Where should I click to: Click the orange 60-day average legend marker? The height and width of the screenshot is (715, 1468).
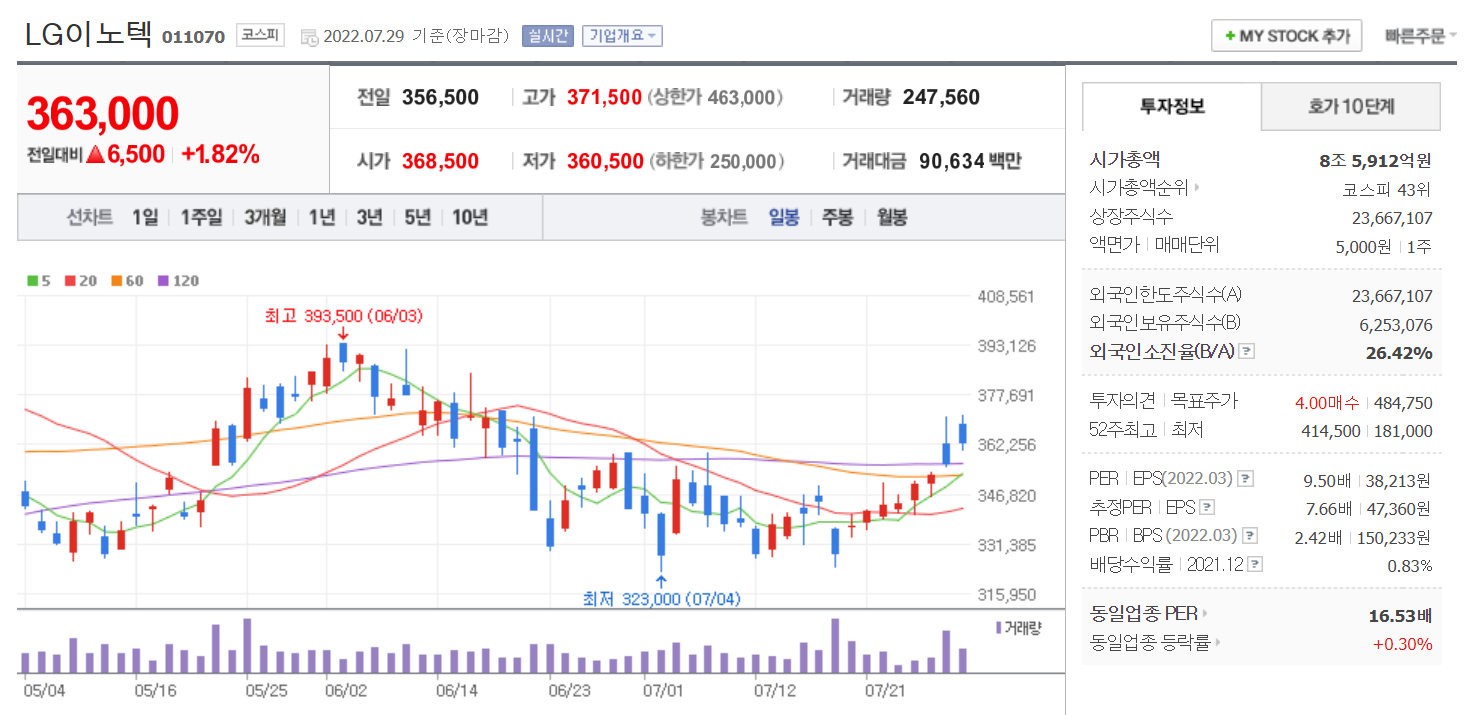coord(116,281)
